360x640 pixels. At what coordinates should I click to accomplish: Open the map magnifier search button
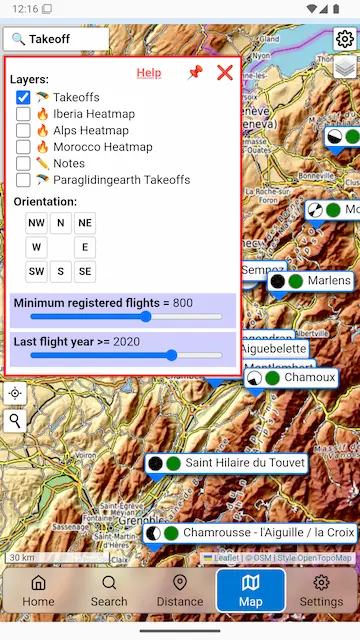click(15, 421)
